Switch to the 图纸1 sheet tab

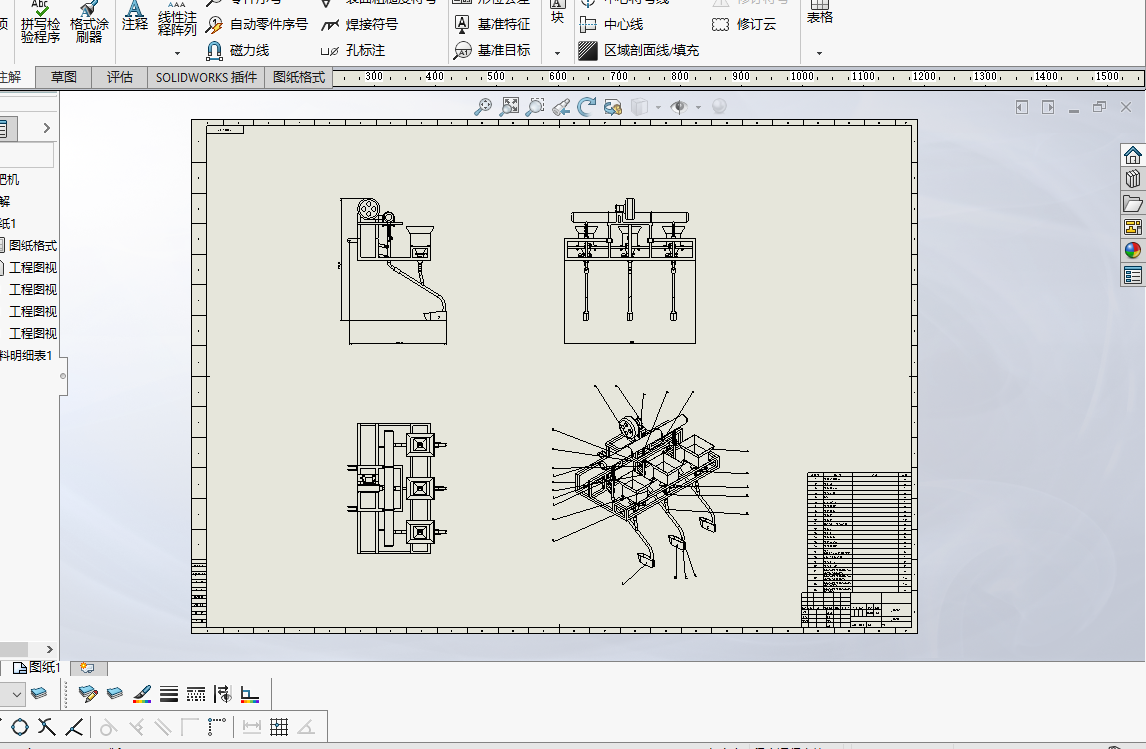[x=37, y=667]
